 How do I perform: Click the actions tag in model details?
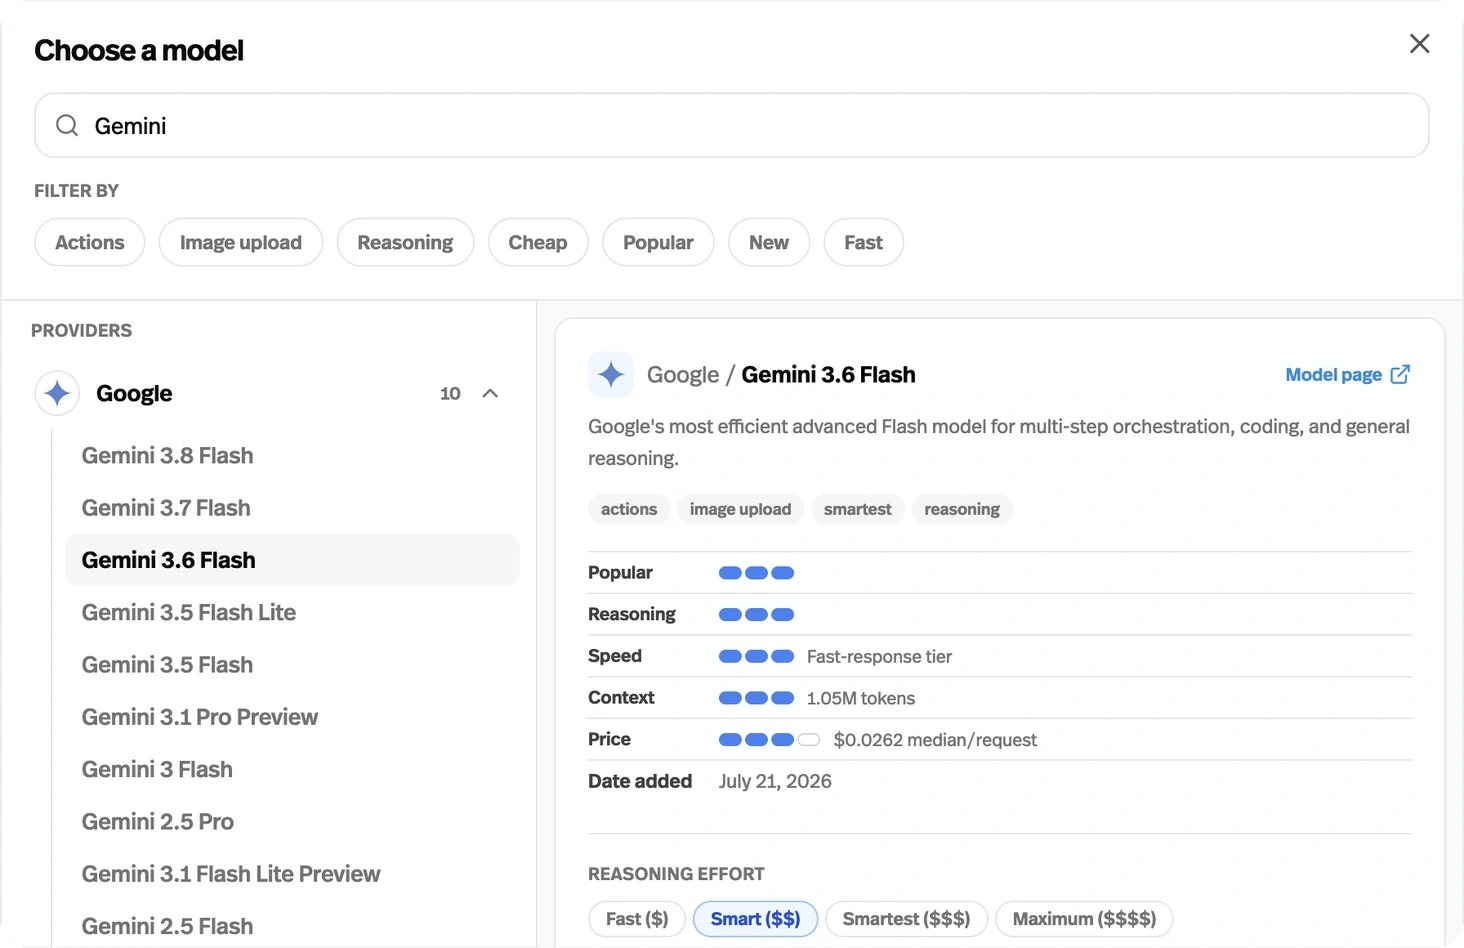pos(629,509)
